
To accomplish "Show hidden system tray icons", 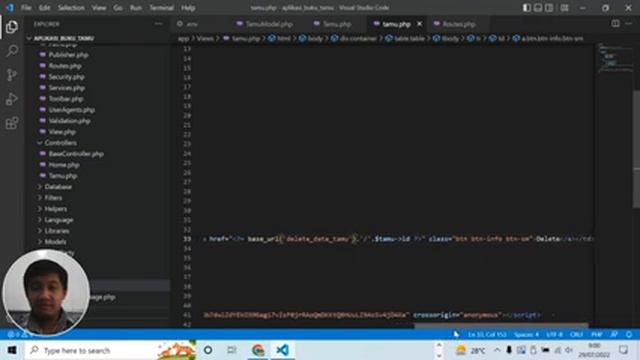I will [x=497, y=350].
